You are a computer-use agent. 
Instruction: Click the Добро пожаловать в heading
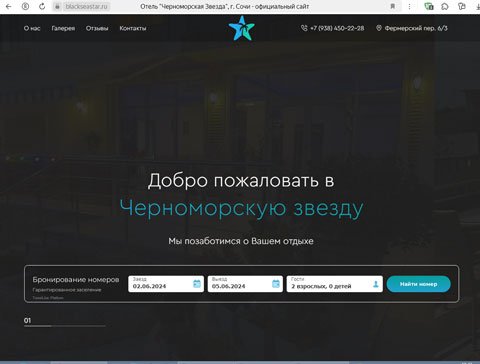[241, 181]
